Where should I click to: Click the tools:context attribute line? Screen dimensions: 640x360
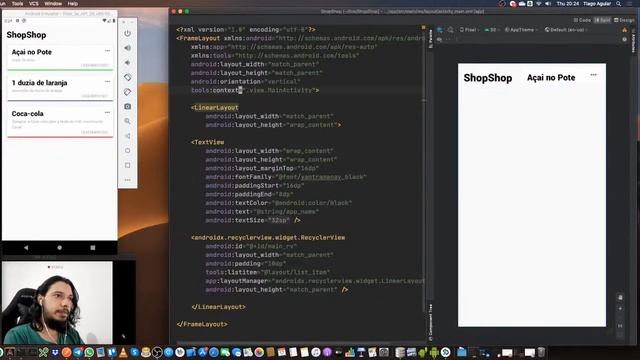255,90
